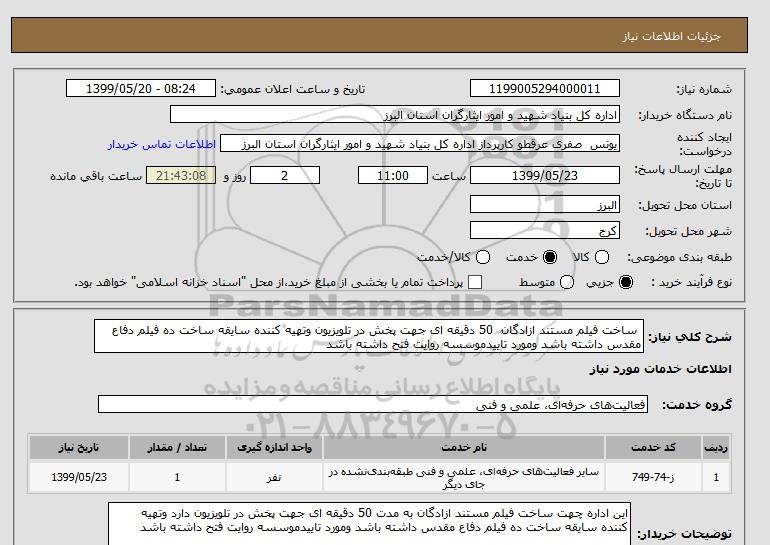The width and height of the screenshot is (770, 545).
Task: Click the ردیف column header
Action: click(716, 447)
